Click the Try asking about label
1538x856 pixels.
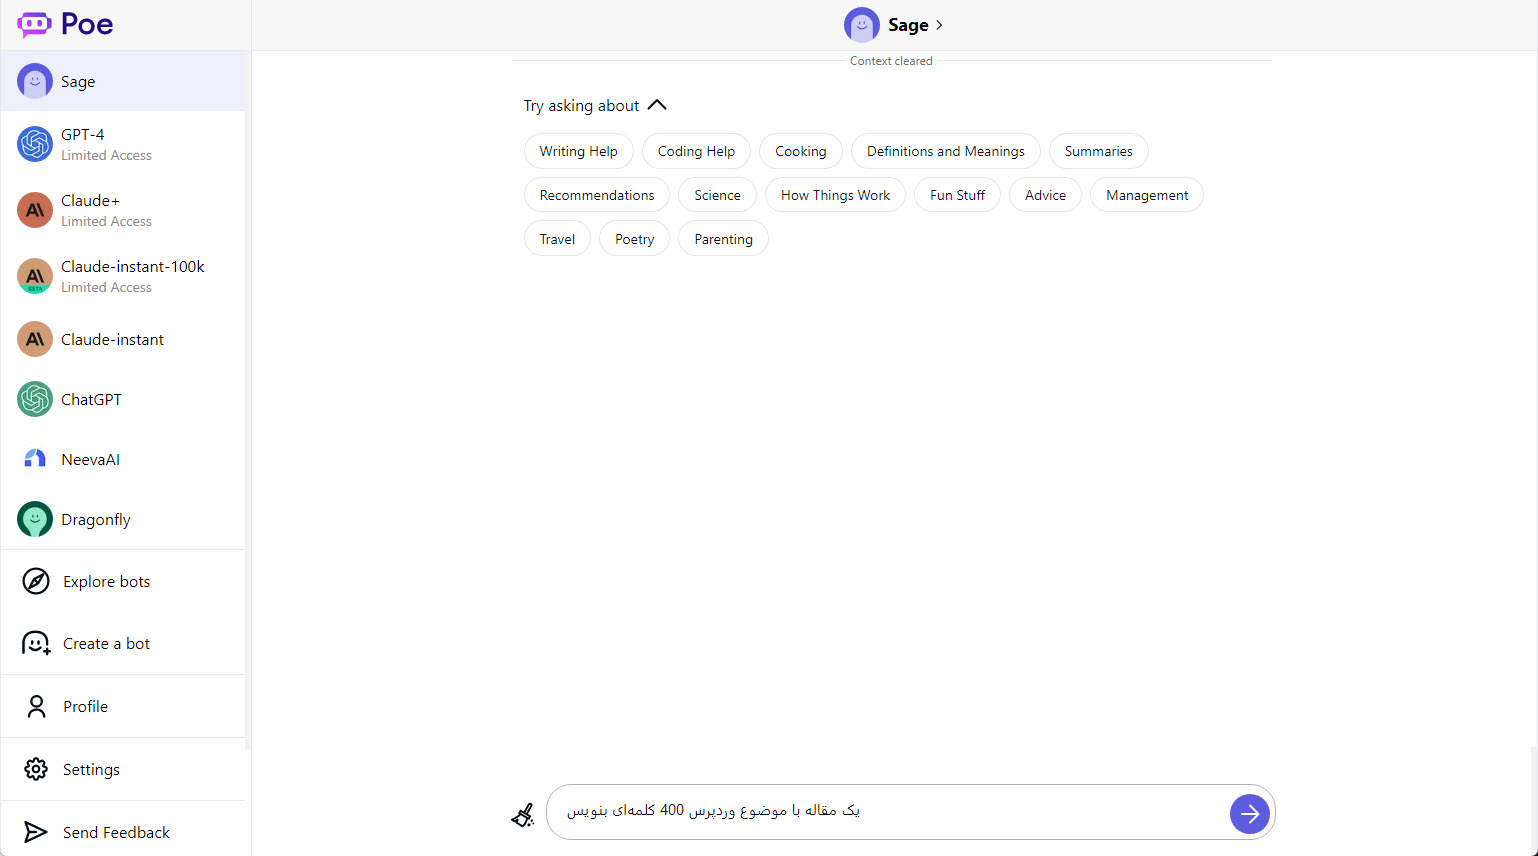click(x=581, y=105)
